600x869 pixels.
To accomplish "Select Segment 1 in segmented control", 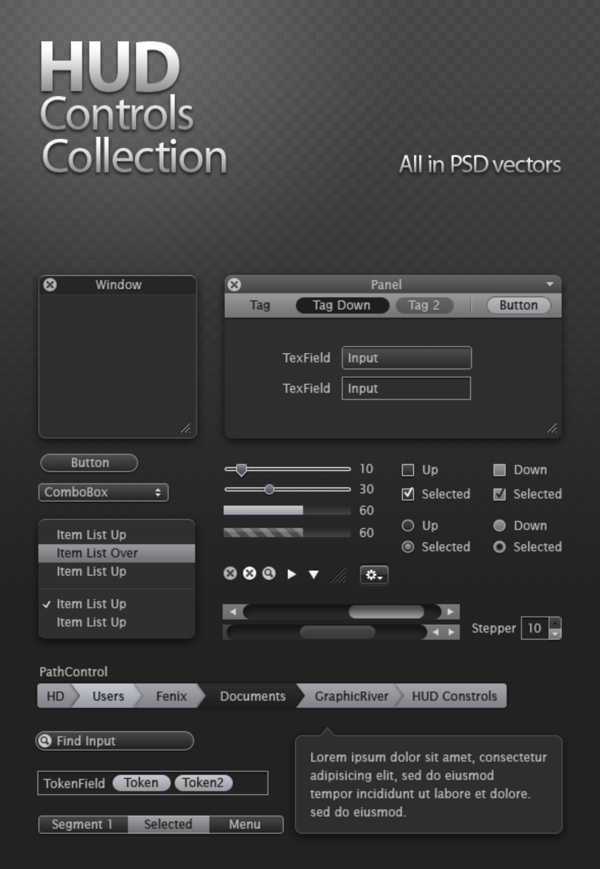I will (x=83, y=825).
